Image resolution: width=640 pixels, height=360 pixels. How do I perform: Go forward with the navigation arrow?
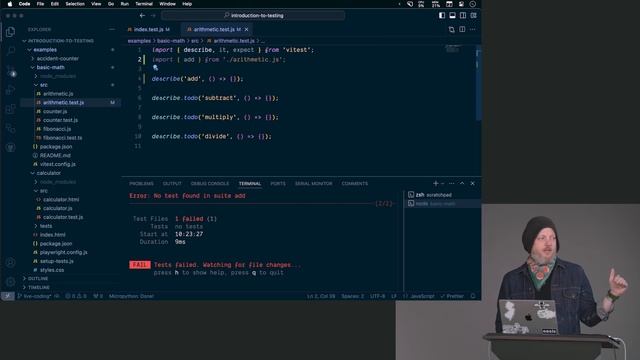tap(153, 16)
